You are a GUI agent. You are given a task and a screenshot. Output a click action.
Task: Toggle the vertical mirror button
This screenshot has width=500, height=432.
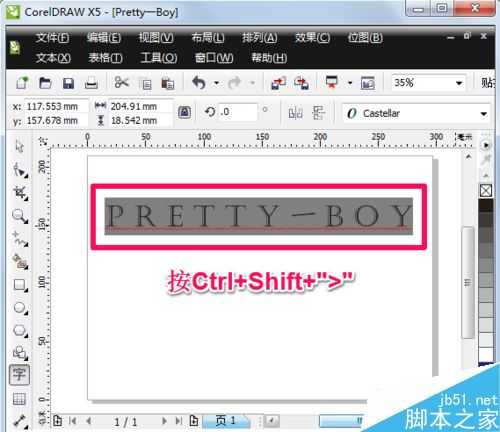coord(318,113)
